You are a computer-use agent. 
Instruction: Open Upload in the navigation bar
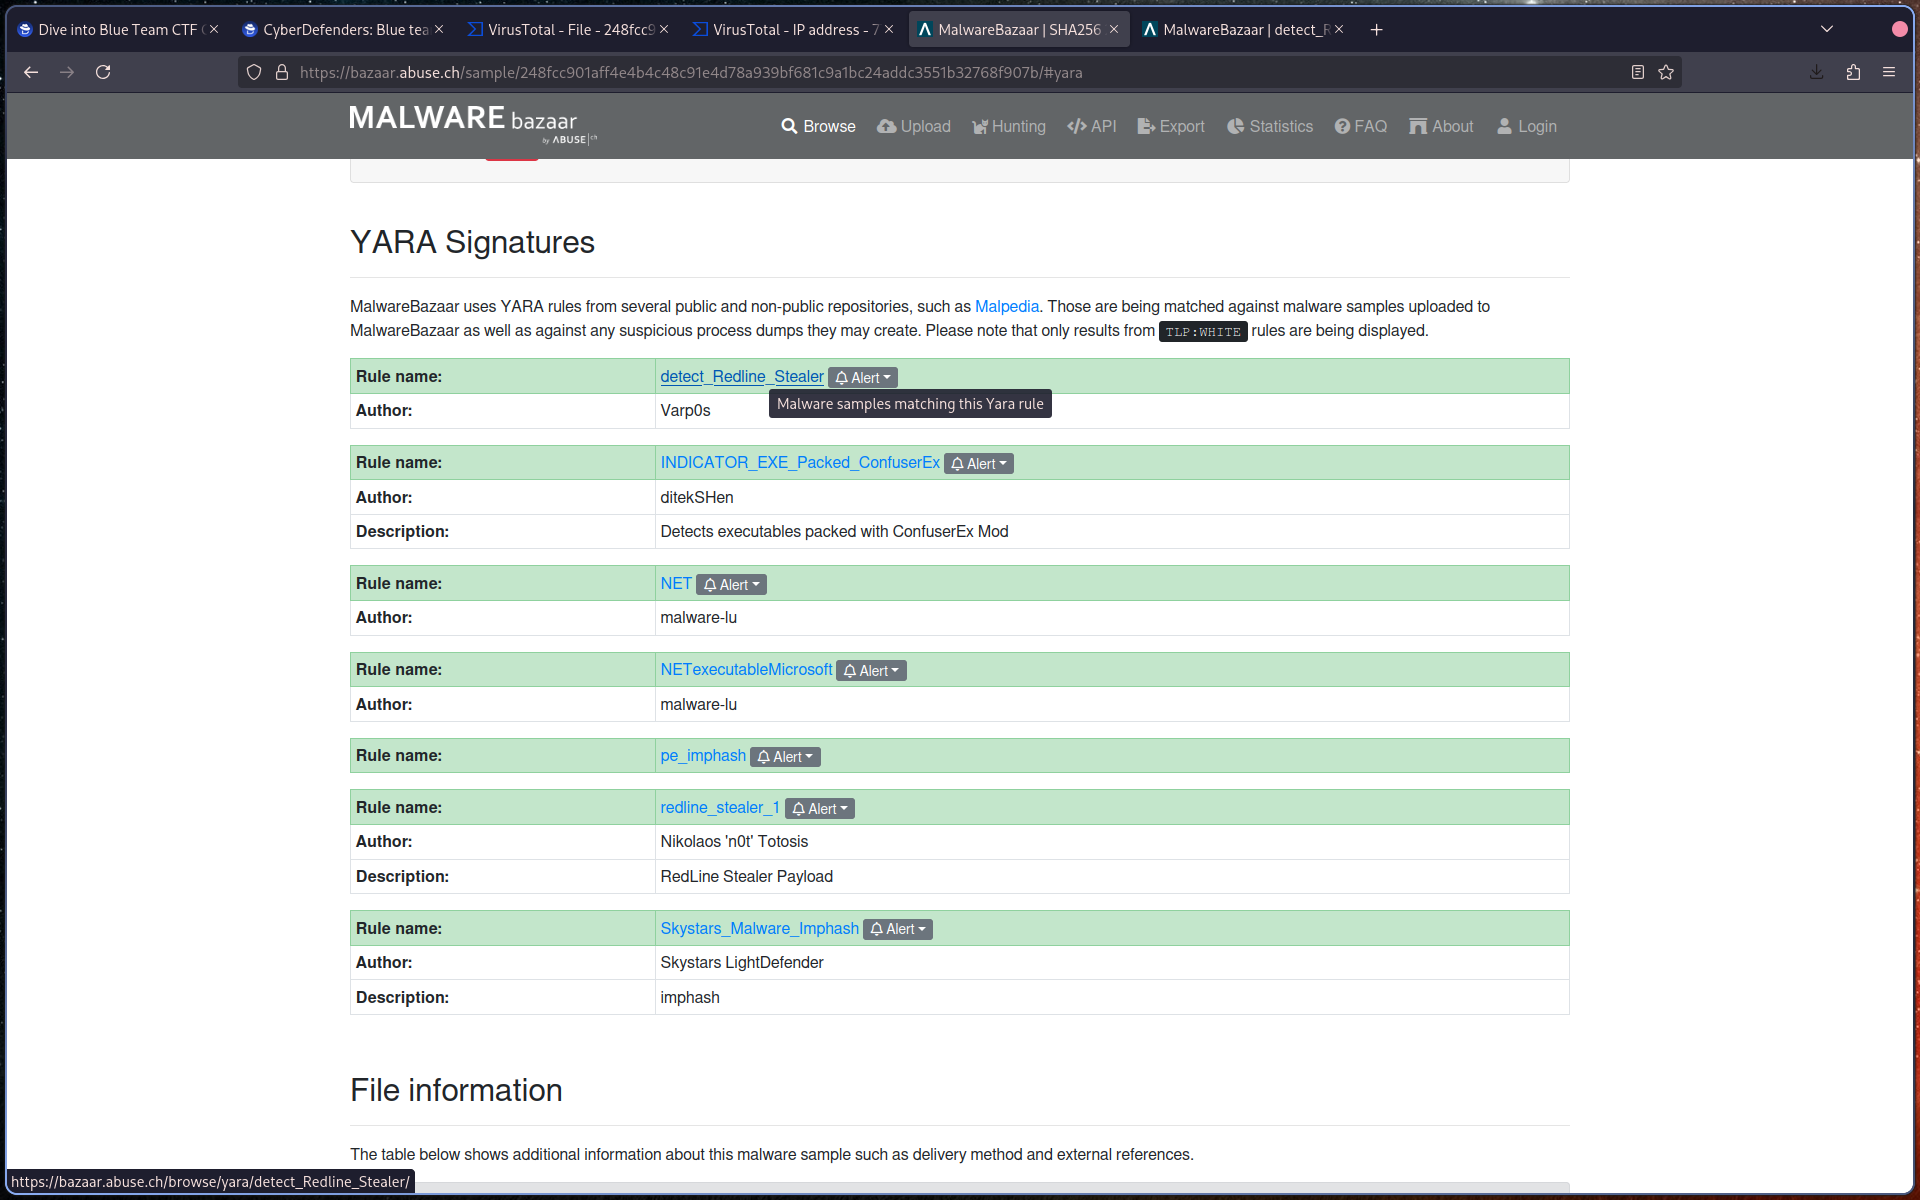click(x=914, y=126)
